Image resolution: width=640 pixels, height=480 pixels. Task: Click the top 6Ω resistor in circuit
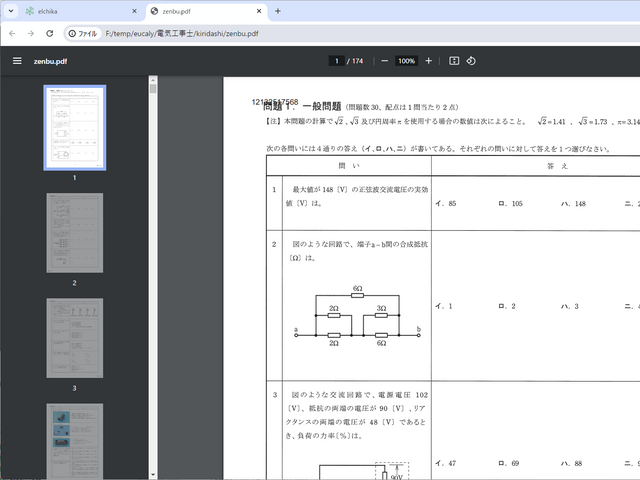[x=358, y=295]
